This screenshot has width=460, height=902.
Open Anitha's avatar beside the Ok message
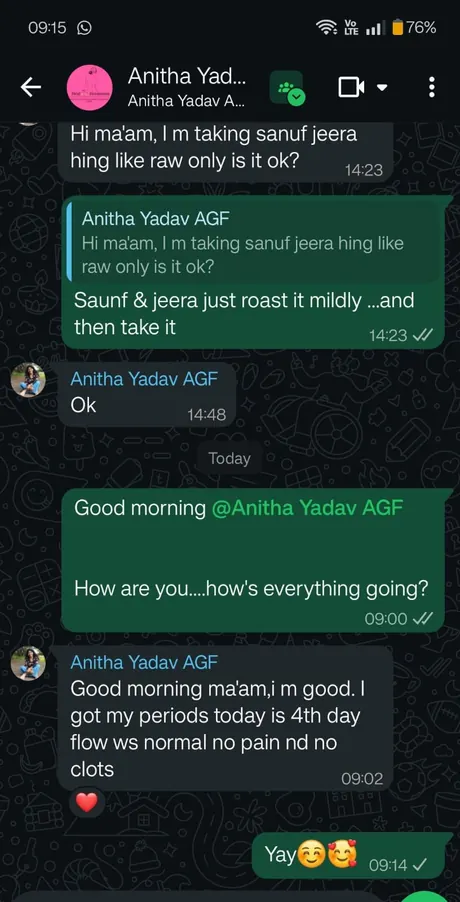click(28, 380)
